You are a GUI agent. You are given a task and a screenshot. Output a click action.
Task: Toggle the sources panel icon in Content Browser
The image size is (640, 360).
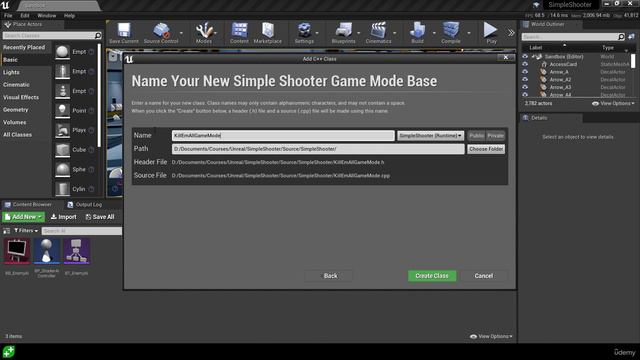[7, 231]
